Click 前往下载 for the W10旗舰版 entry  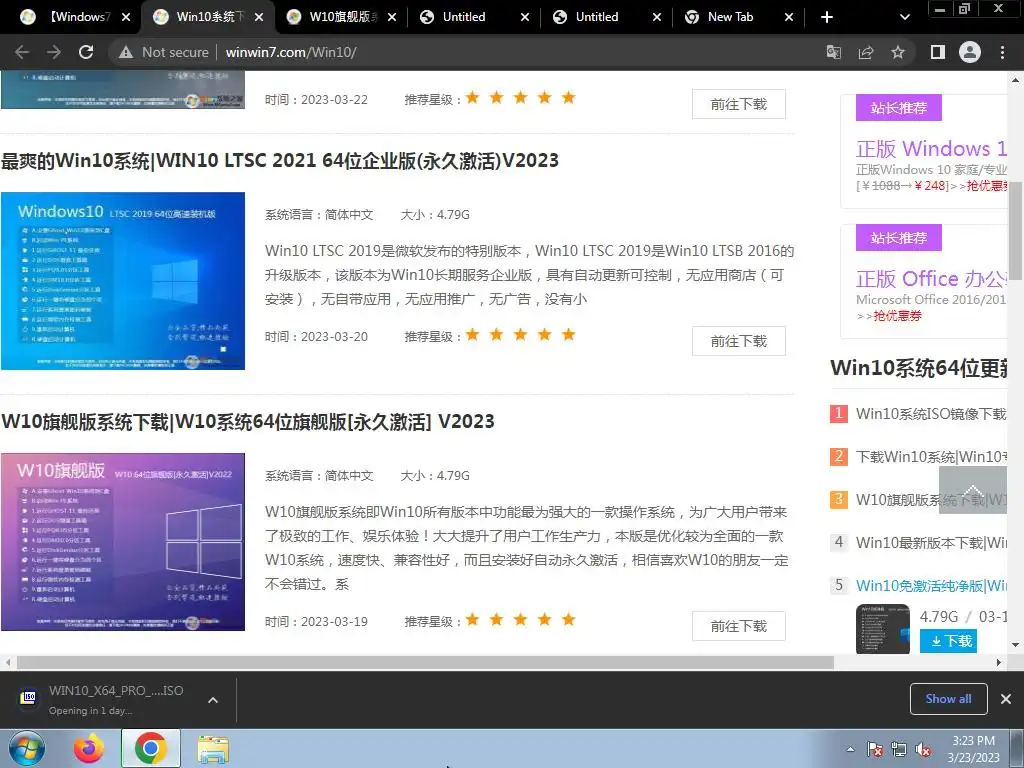739,626
